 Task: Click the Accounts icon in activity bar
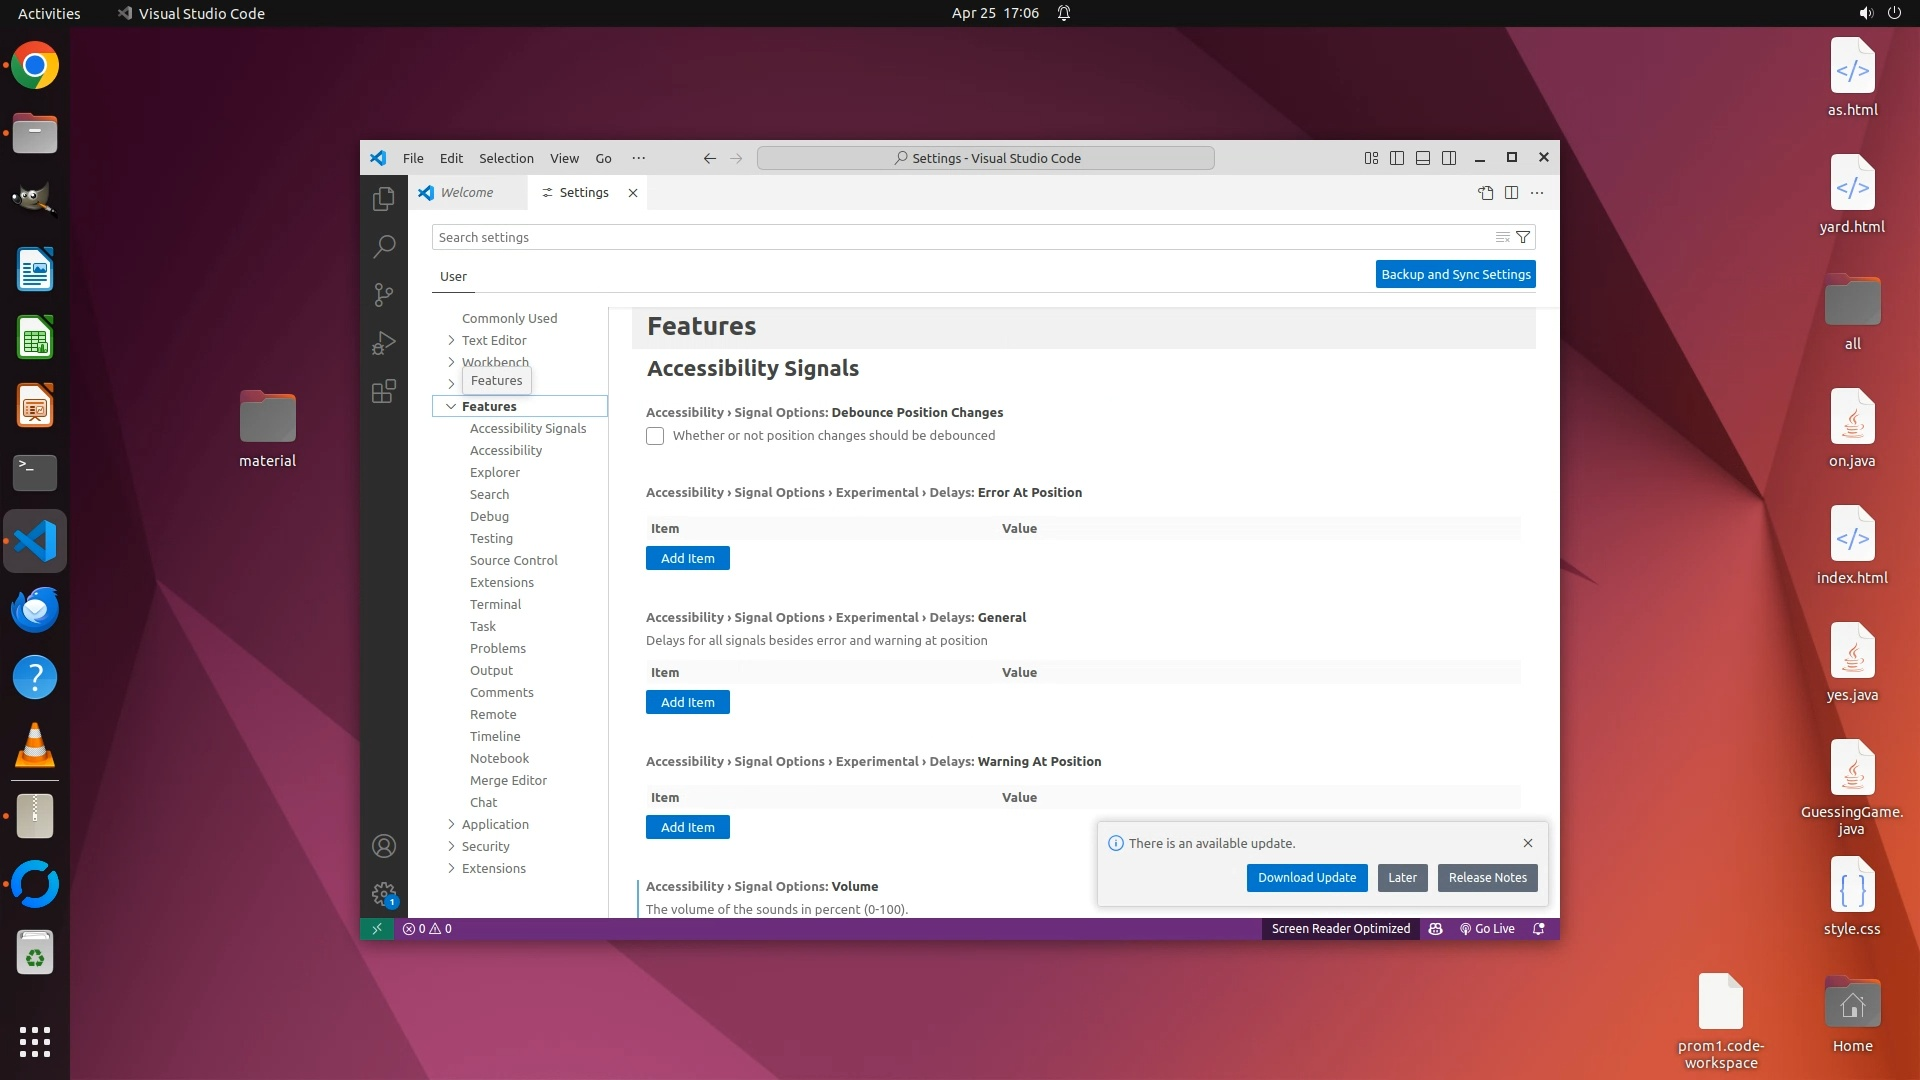pos(384,846)
